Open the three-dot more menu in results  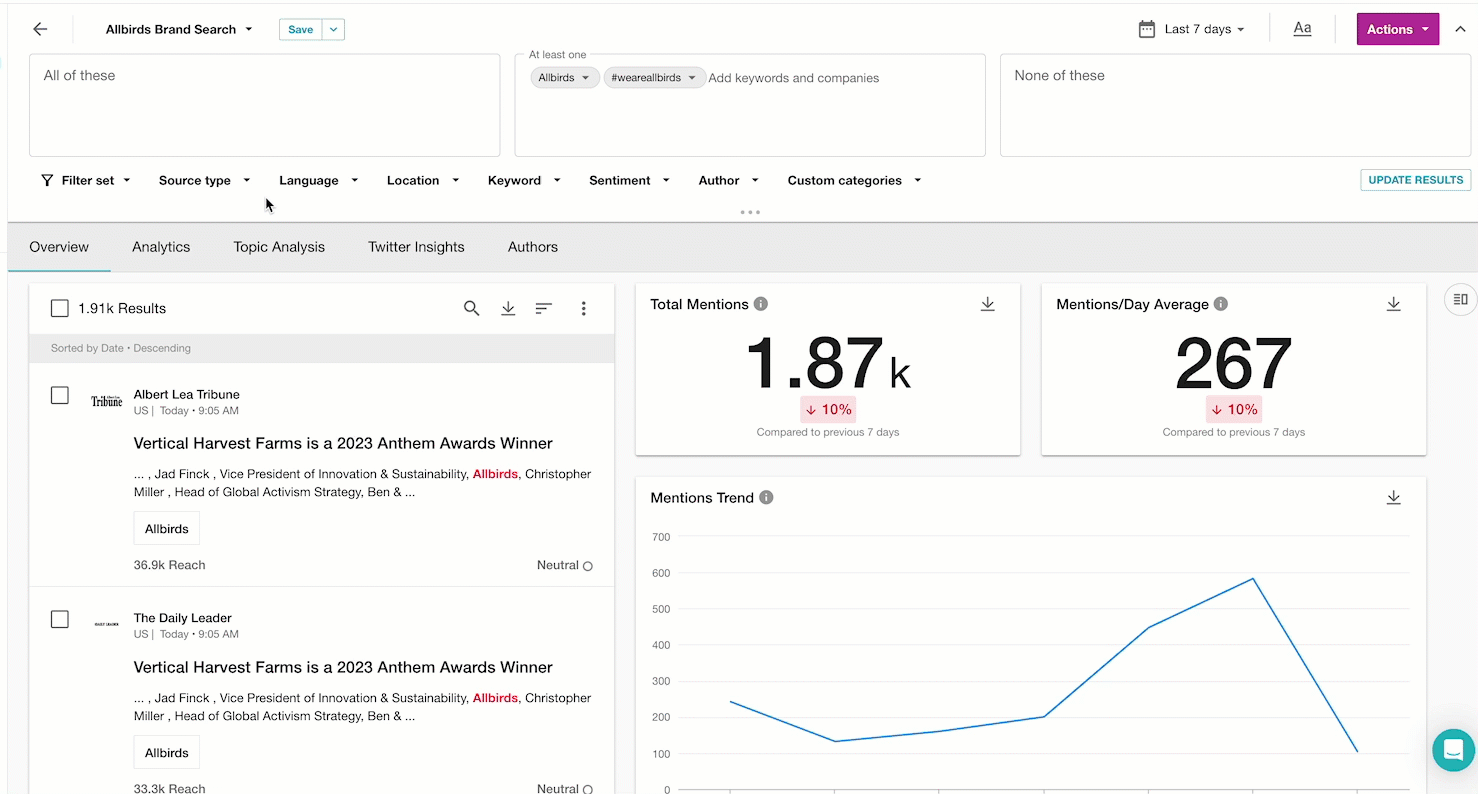pos(584,308)
